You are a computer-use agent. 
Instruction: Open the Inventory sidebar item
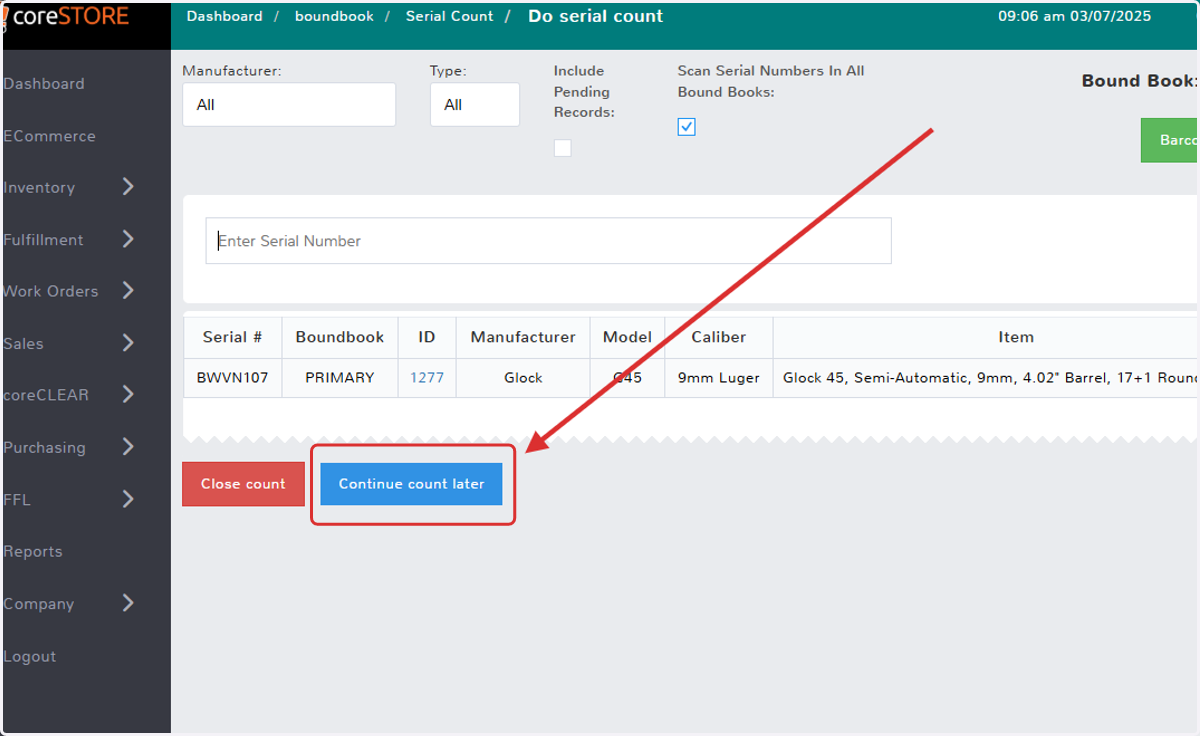tap(39, 188)
